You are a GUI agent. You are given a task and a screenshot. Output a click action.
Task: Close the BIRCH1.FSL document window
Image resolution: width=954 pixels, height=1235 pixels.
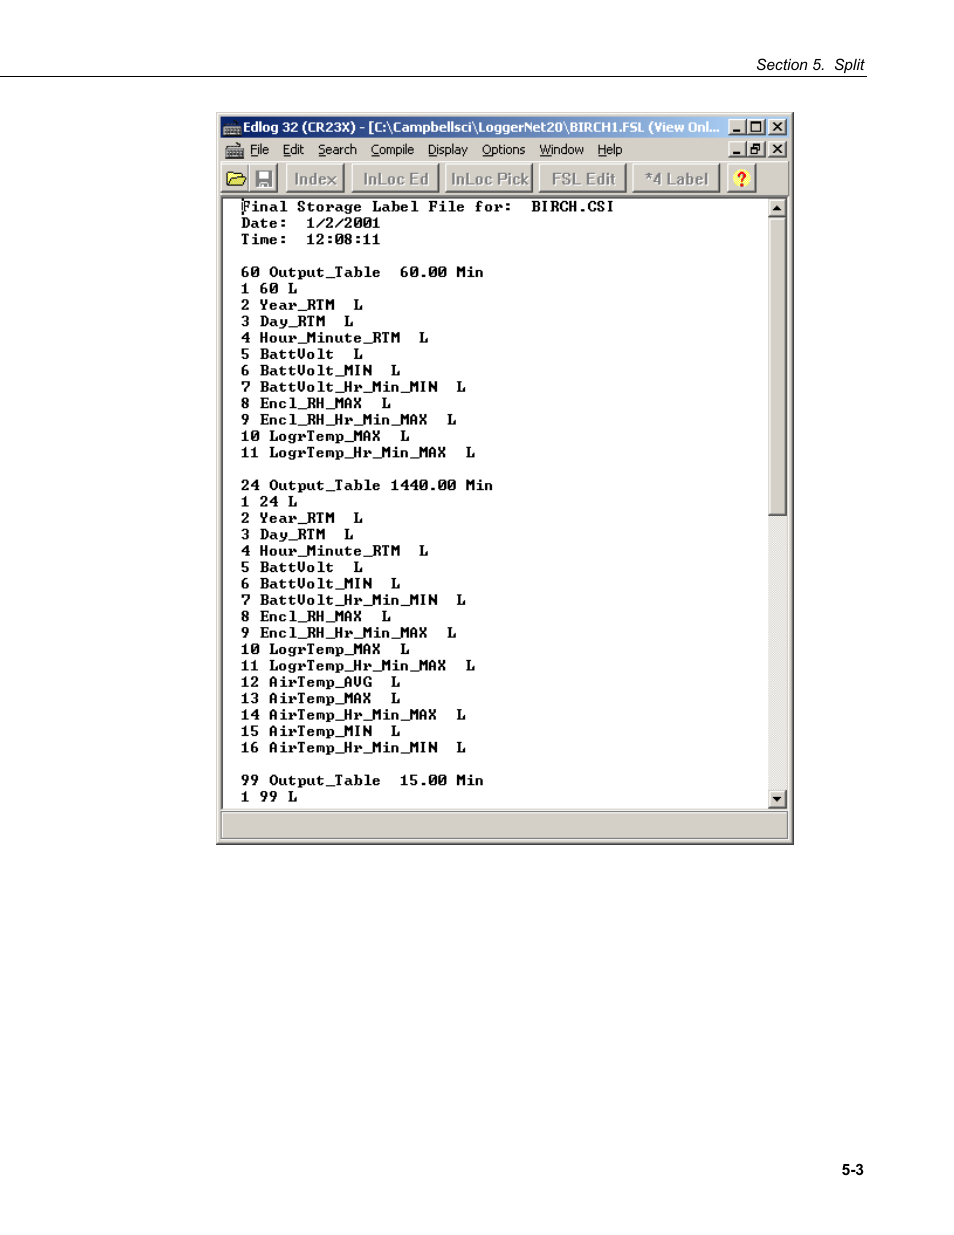click(x=777, y=149)
